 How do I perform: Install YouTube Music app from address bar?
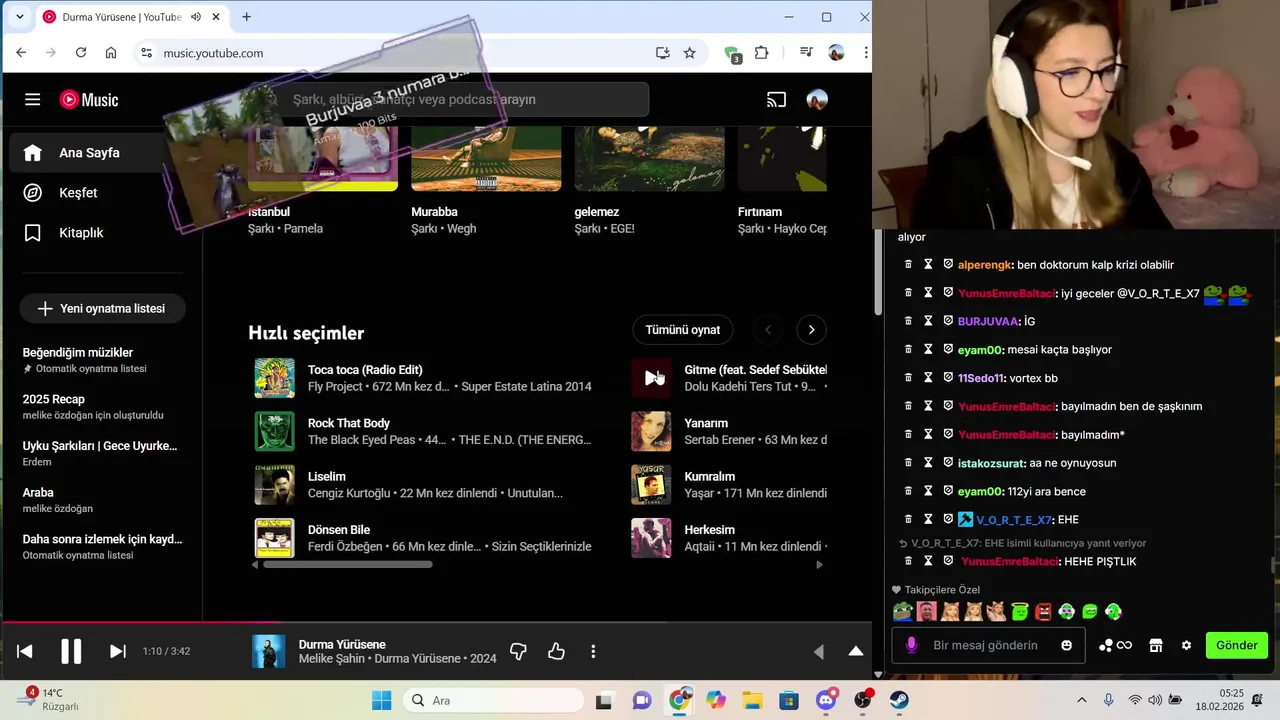(x=662, y=53)
